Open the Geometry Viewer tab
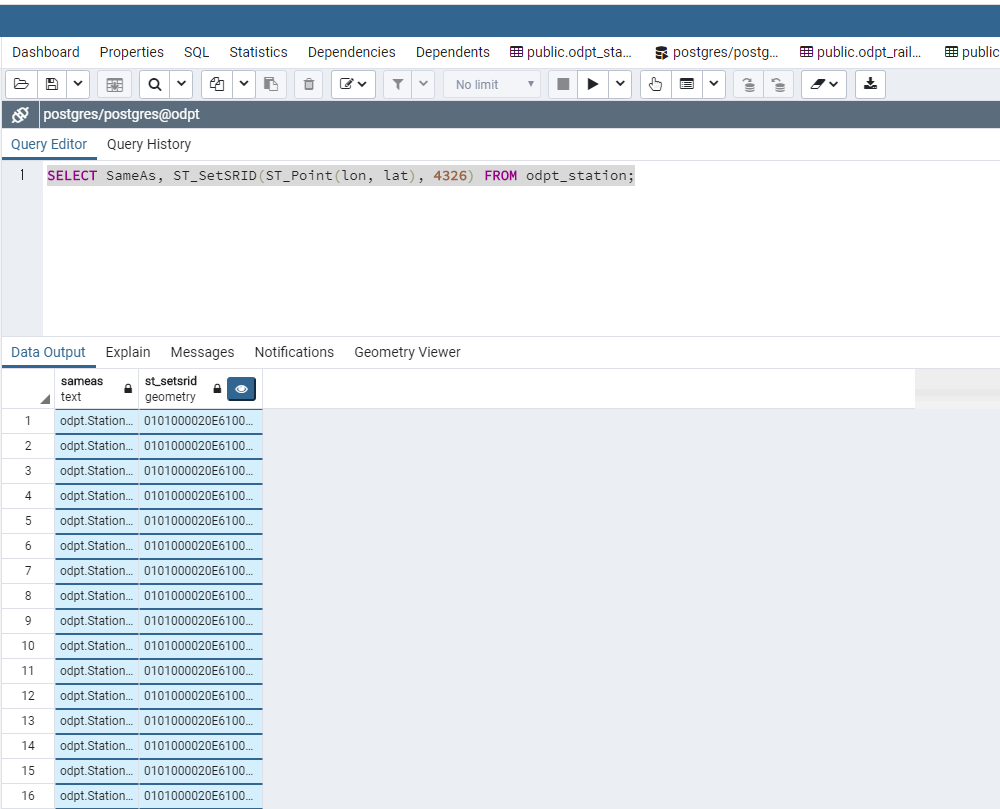1000x809 pixels. [x=408, y=352]
